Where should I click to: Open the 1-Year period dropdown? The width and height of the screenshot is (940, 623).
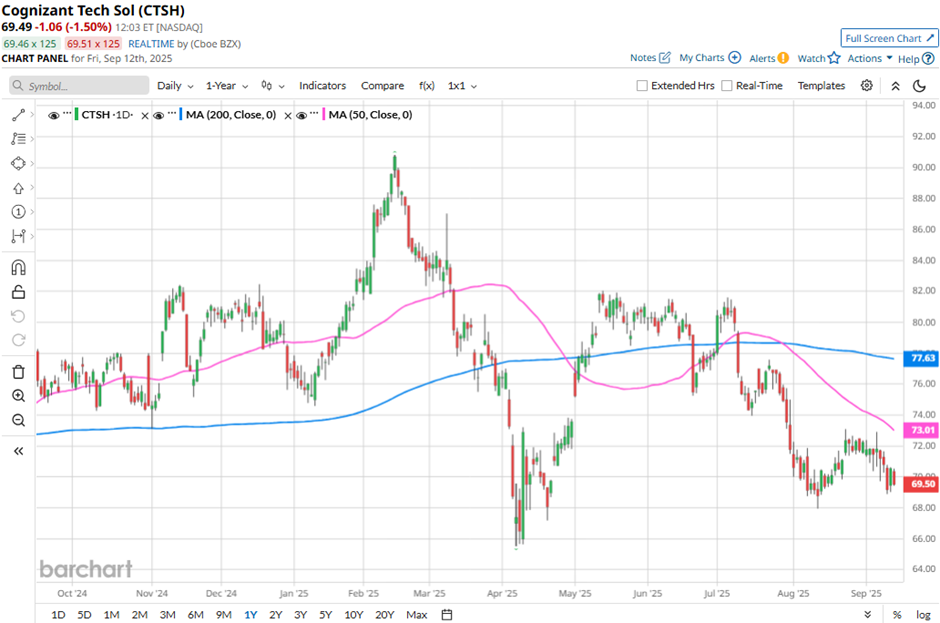tap(227, 86)
